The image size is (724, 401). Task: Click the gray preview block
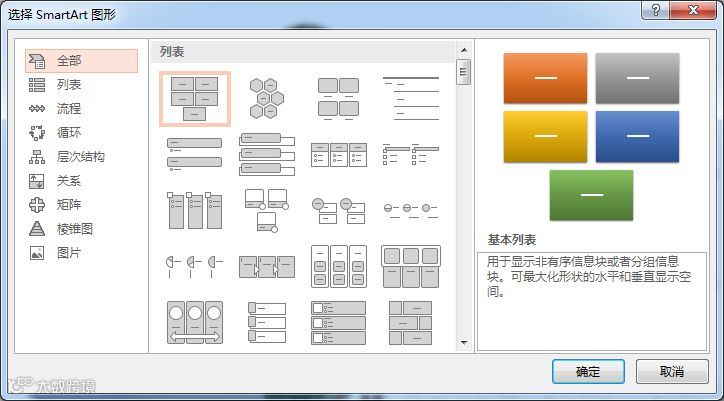click(637, 78)
